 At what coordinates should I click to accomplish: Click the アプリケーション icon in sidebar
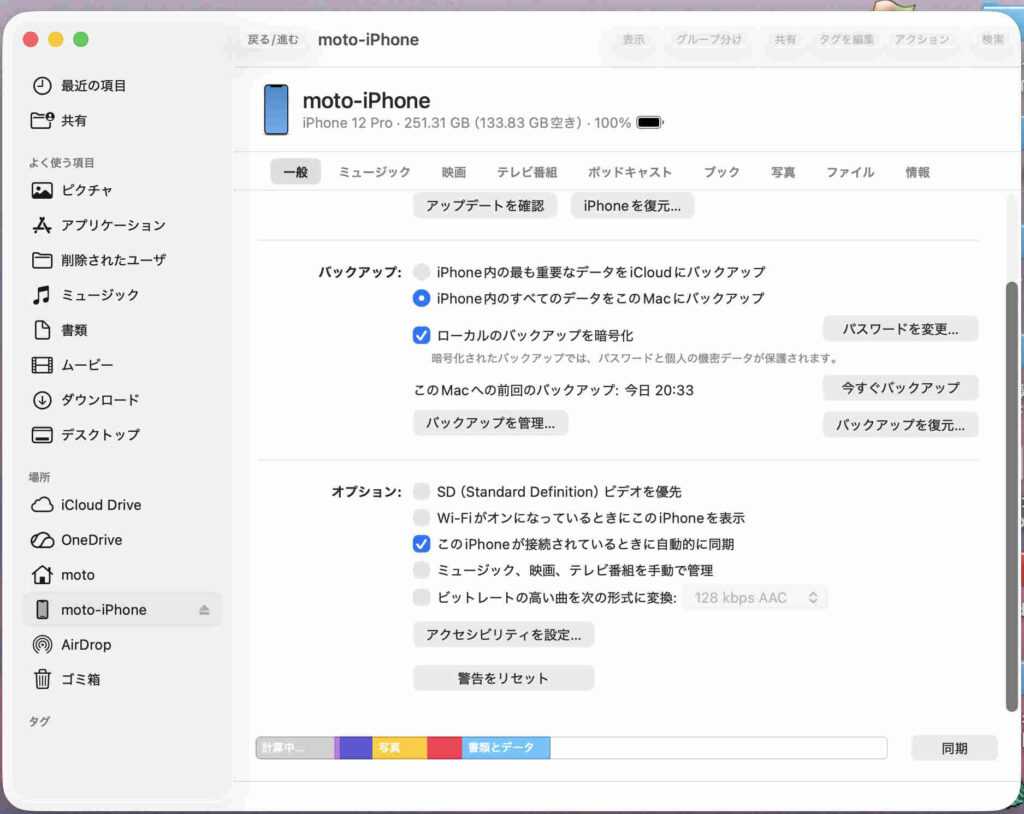click(42, 225)
